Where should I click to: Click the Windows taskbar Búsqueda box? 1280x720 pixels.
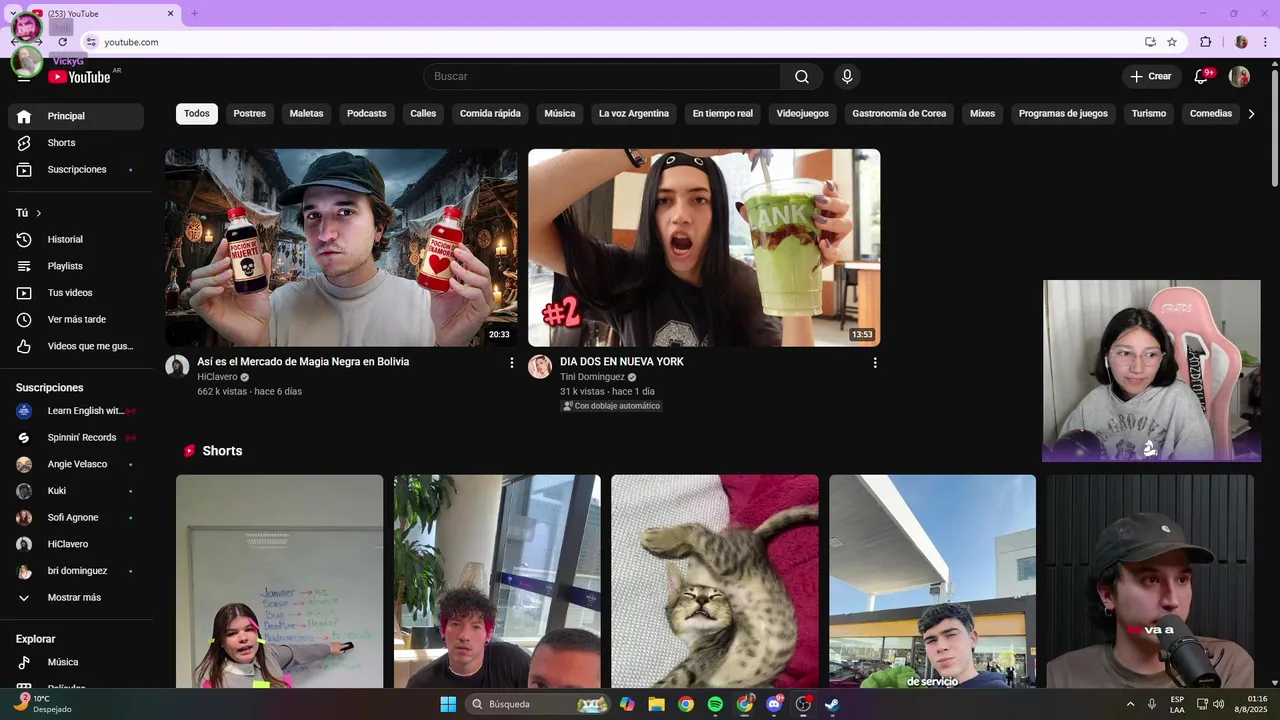(540, 704)
